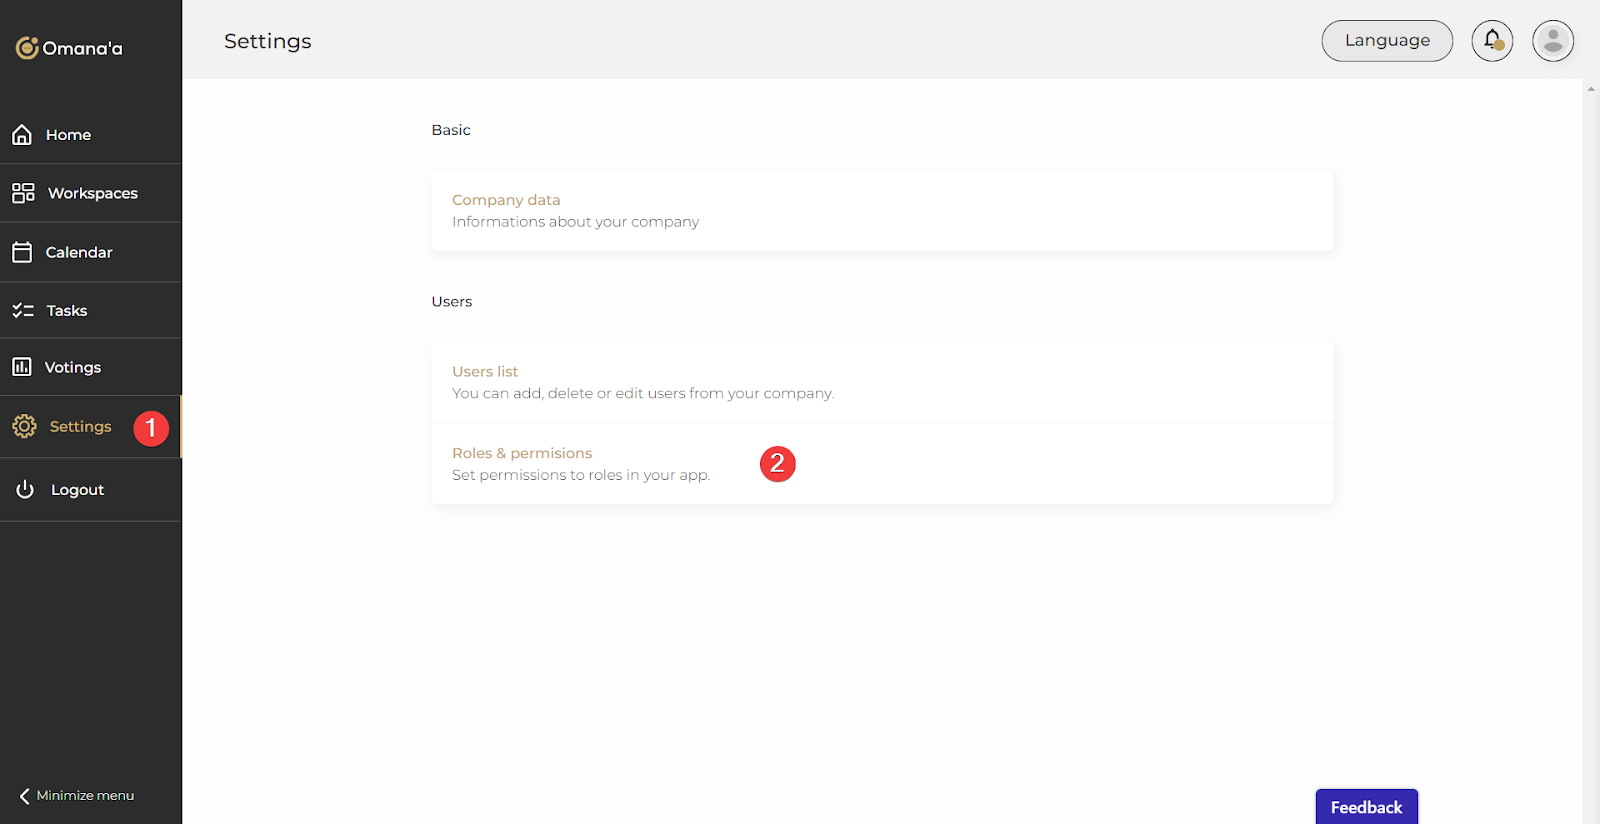Click 'Set permissions to roles in your app.' text
Viewport: 1600px width, 824px height.
[581, 475]
